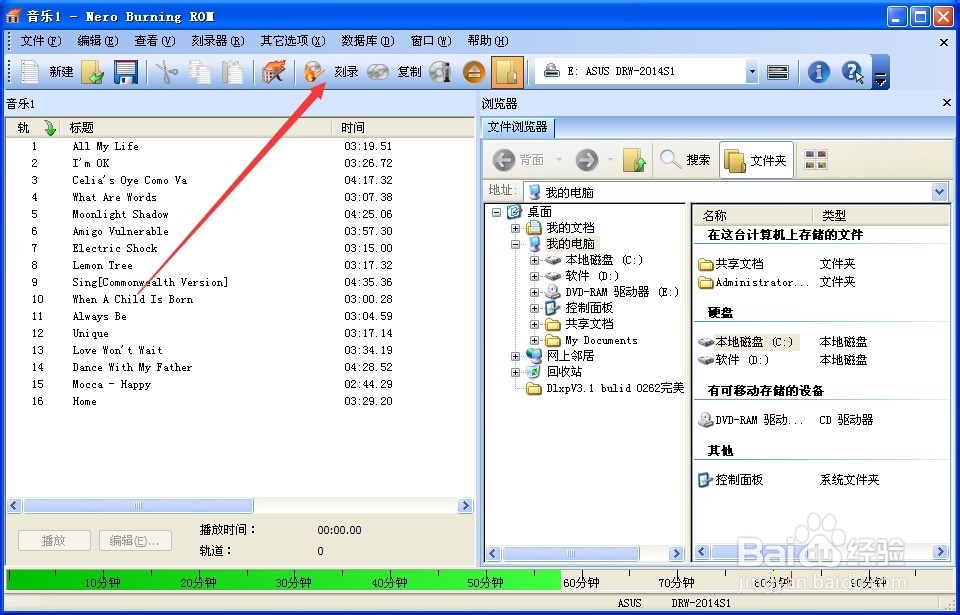Expand the 网上邻居 tree node

pyautogui.click(x=516, y=356)
